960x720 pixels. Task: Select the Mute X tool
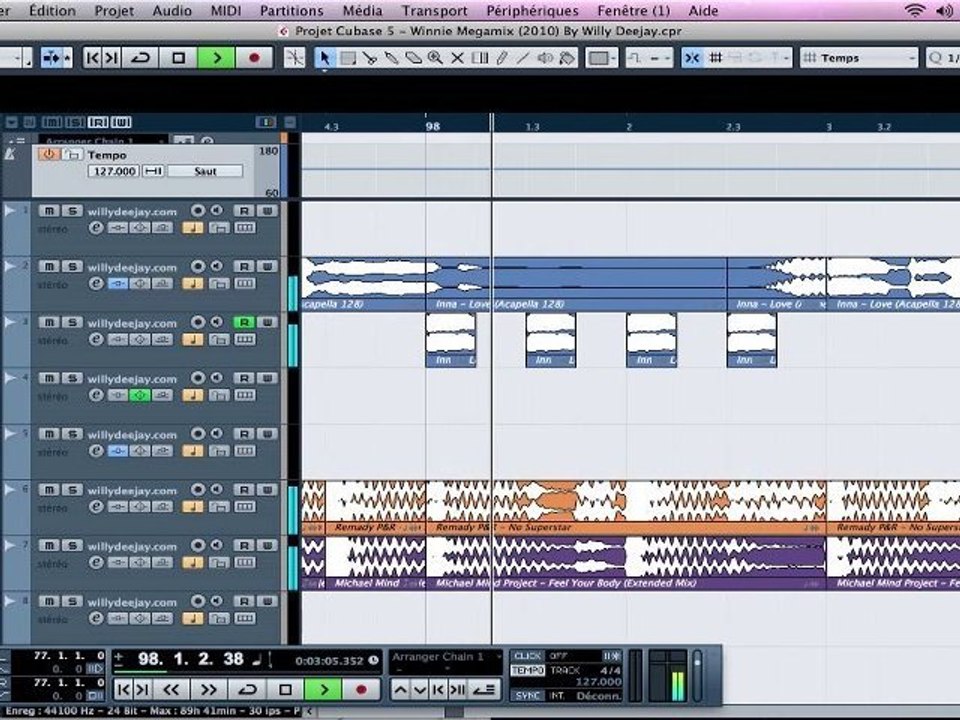click(457, 58)
